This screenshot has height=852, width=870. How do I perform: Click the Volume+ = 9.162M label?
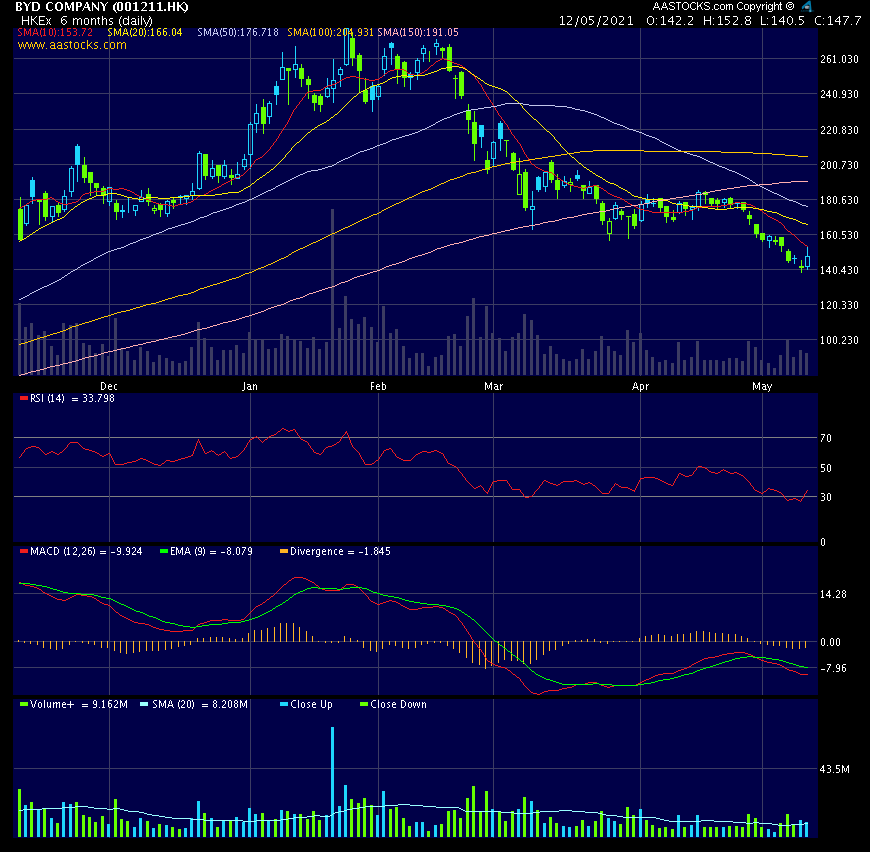pyautogui.click(x=79, y=704)
